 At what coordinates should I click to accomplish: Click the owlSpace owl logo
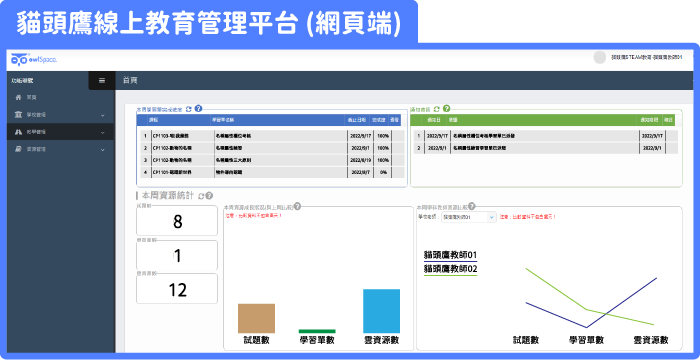click(x=34, y=59)
